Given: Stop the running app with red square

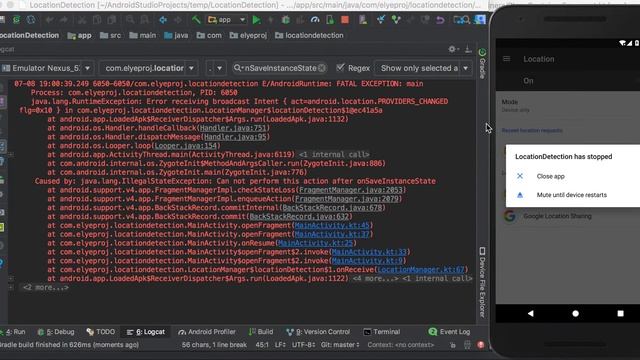Looking at the screenshot, I should pos(345,20).
